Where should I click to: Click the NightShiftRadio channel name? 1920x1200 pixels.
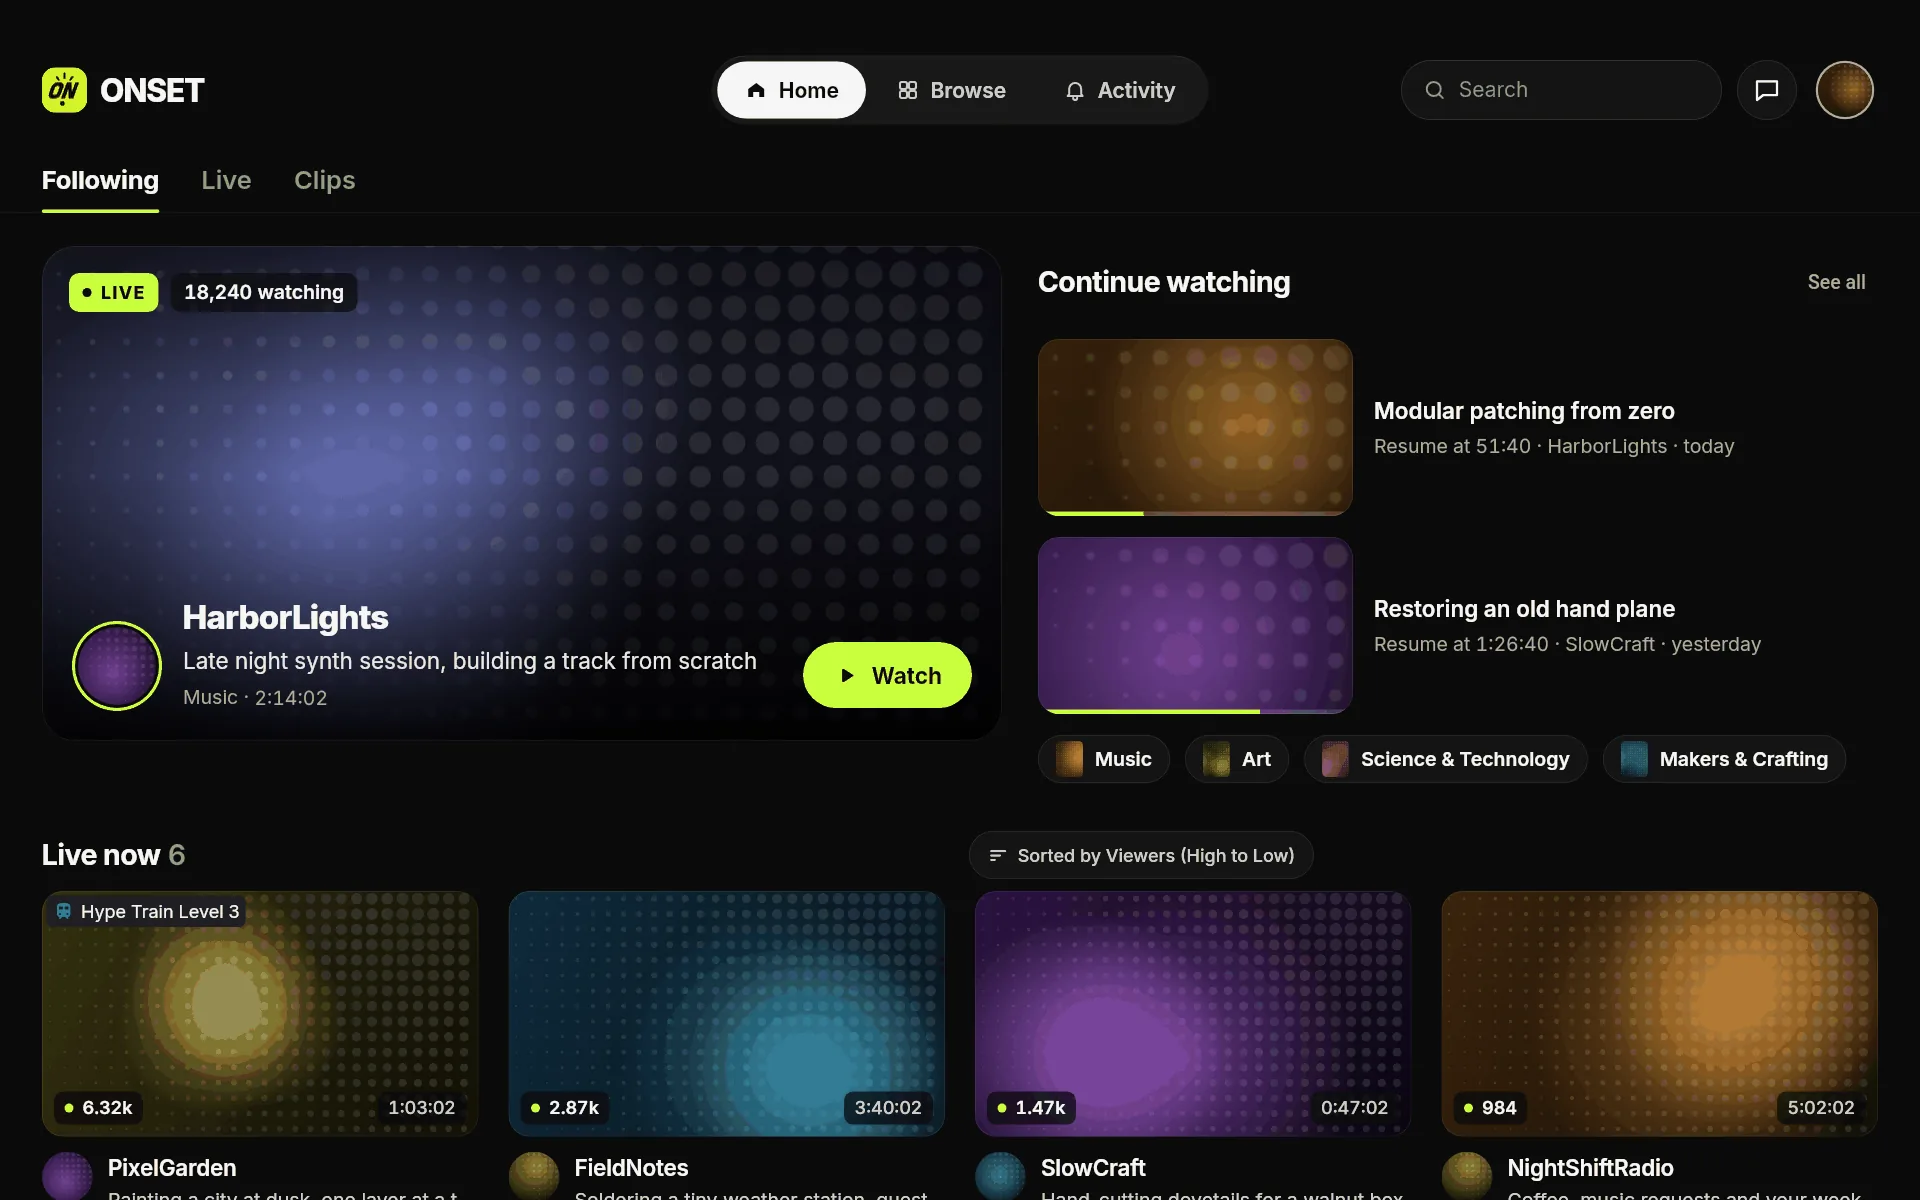[x=1590, y=1168]
